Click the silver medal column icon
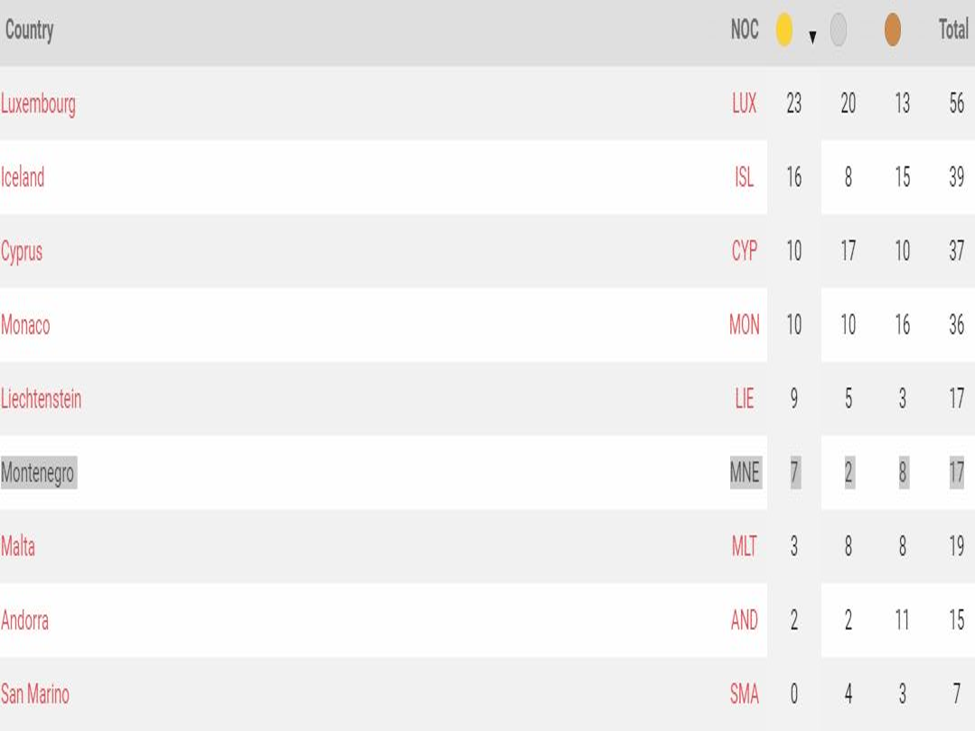This screenshot has width=975, height=731. [x=838, y=31]
